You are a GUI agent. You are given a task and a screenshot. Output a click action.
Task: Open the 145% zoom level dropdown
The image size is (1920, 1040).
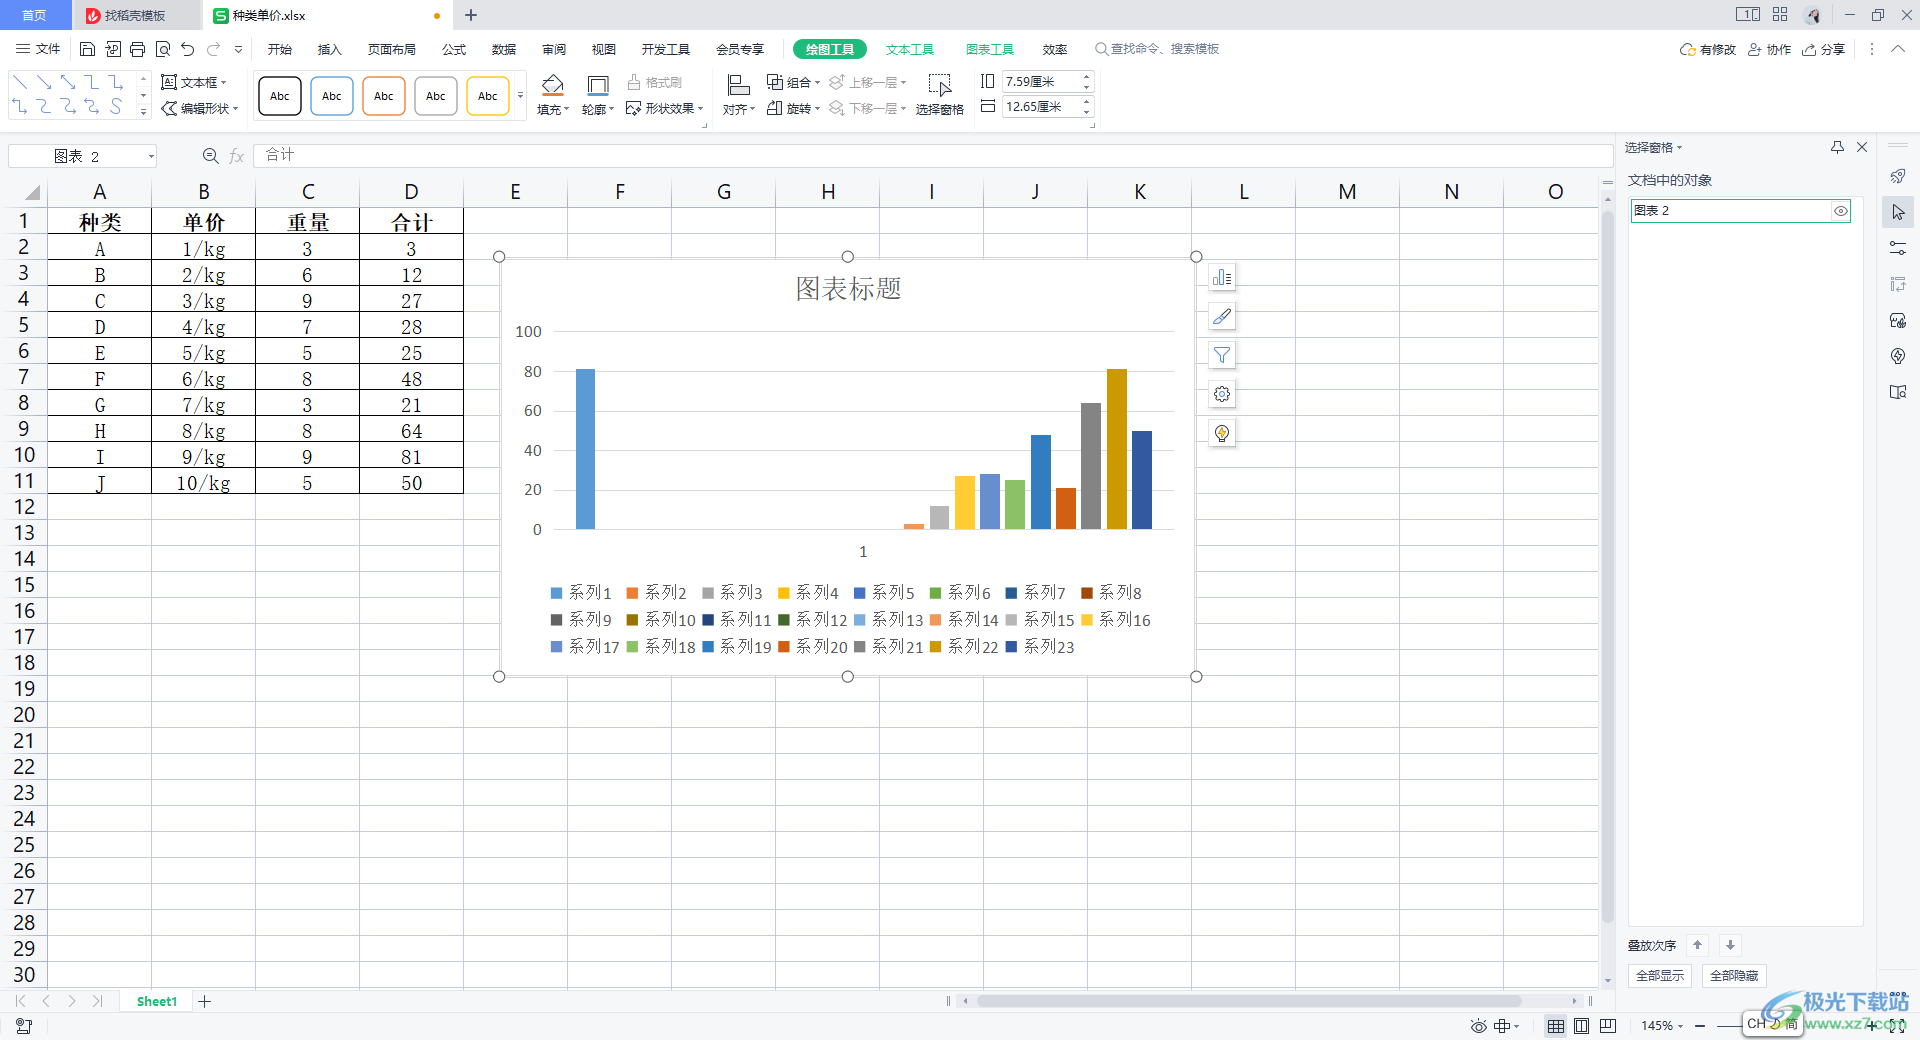1662,1026
